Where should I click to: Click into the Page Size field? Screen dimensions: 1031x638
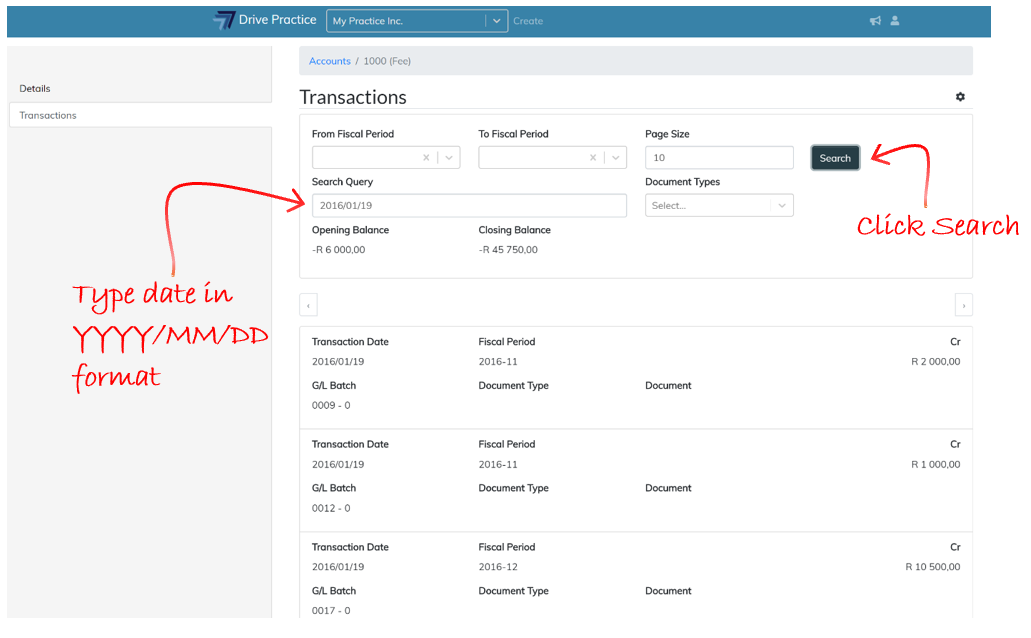click(718, 158)
